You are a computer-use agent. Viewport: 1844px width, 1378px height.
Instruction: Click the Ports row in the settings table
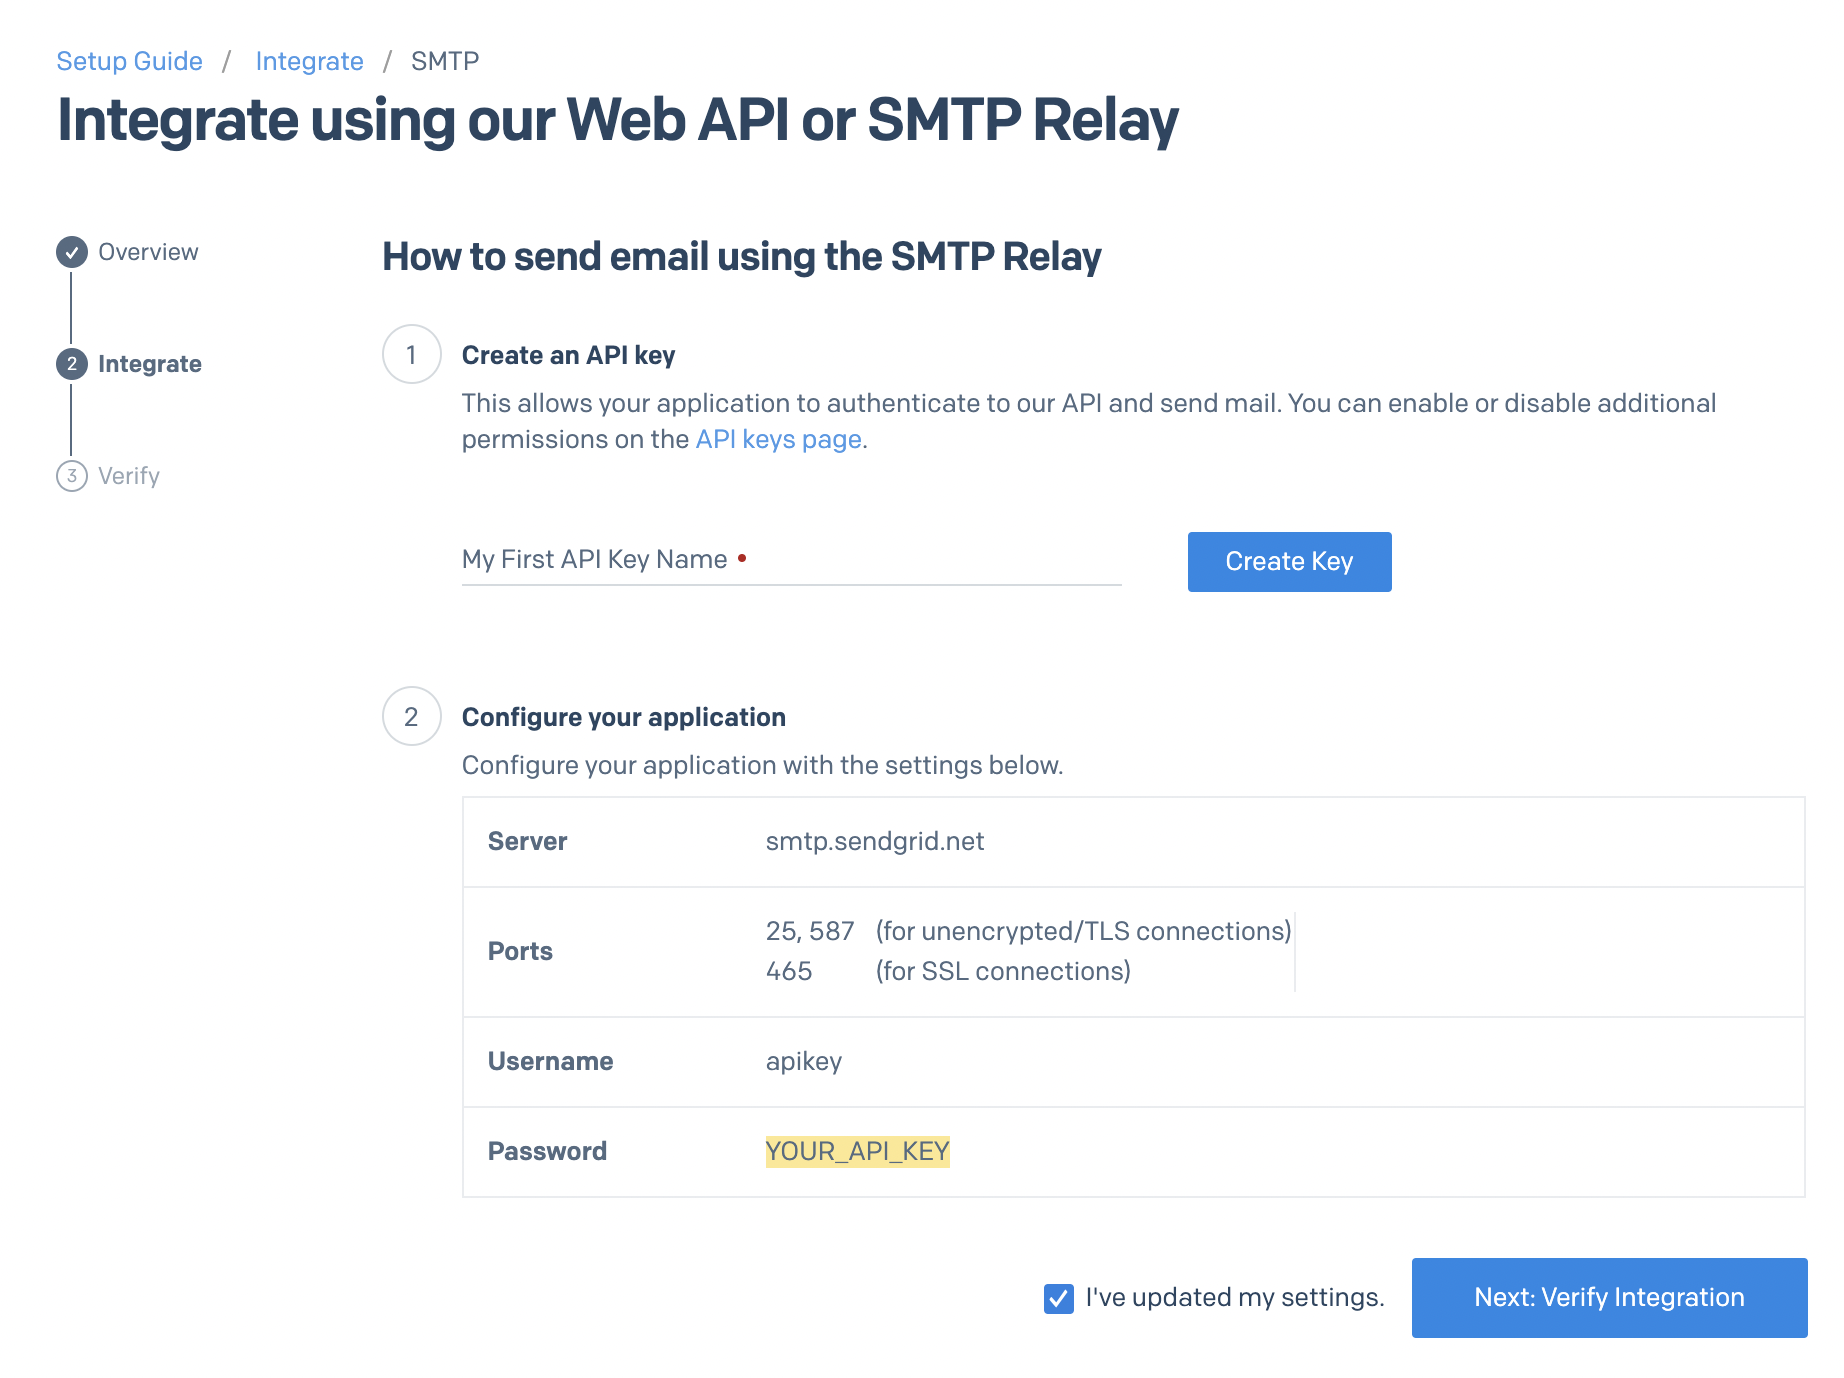coord(520,951)
